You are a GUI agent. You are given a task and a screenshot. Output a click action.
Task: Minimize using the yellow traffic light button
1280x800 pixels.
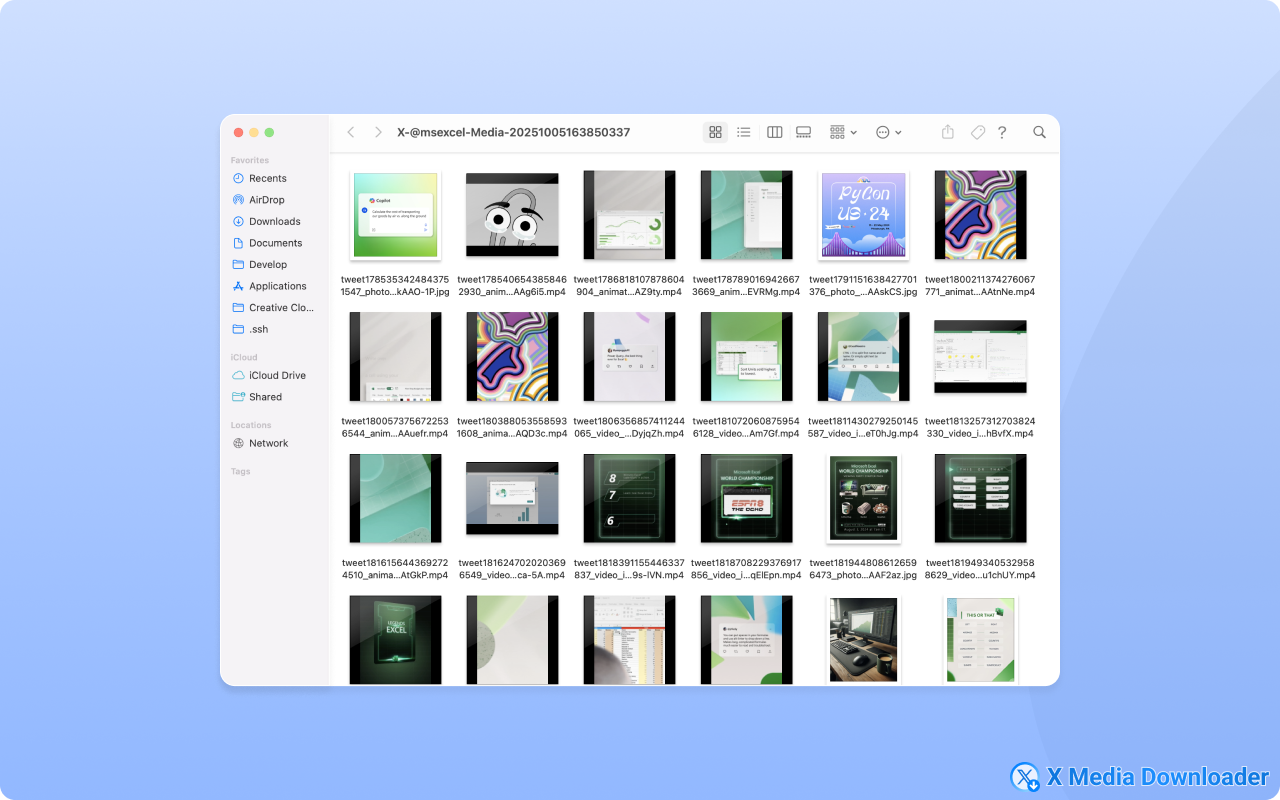[x=254, y=131]
